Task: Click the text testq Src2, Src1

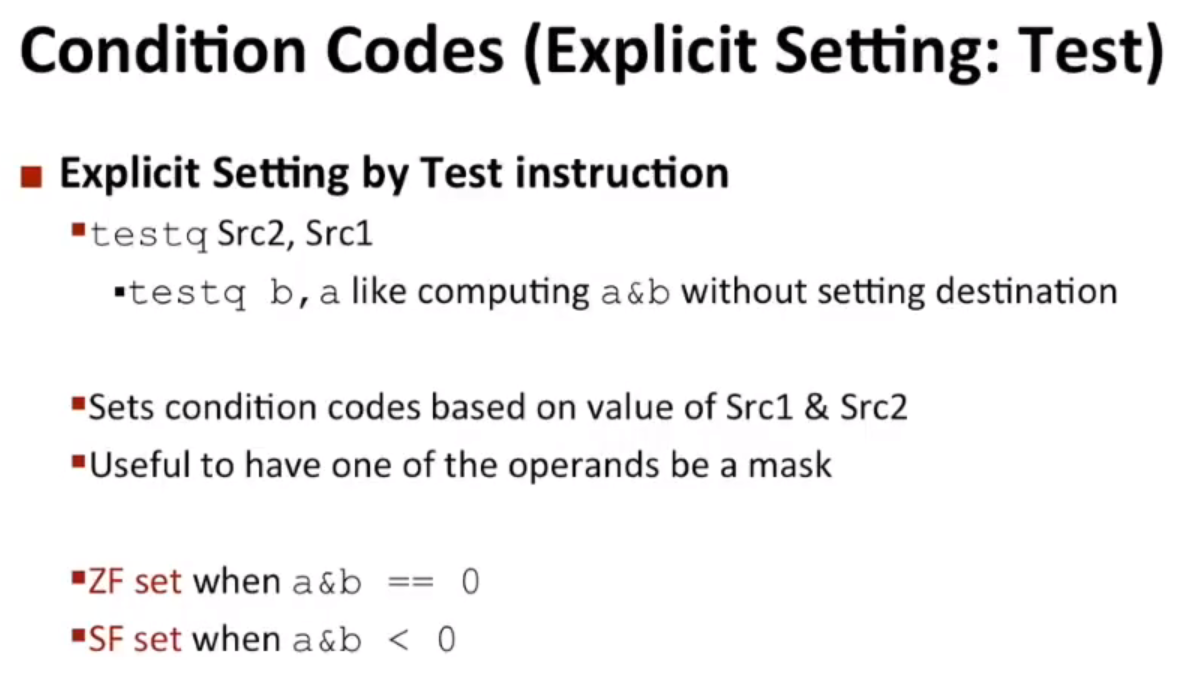Action: (x=232, y=234)
